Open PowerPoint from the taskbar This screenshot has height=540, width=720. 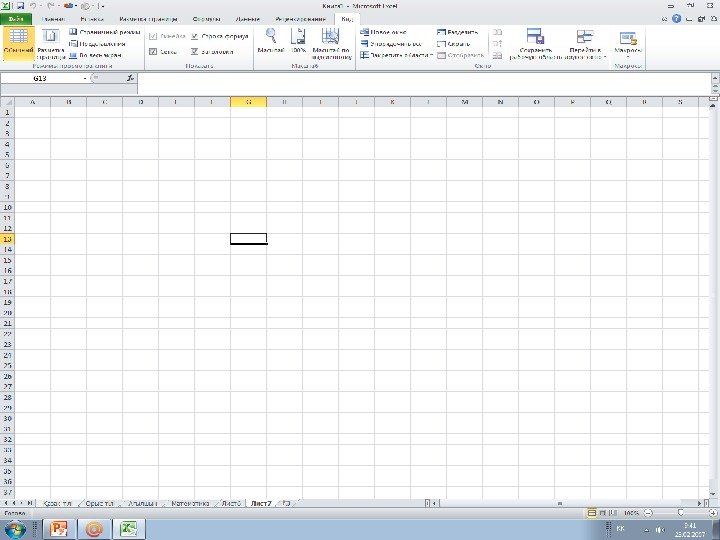pos(59,529)
